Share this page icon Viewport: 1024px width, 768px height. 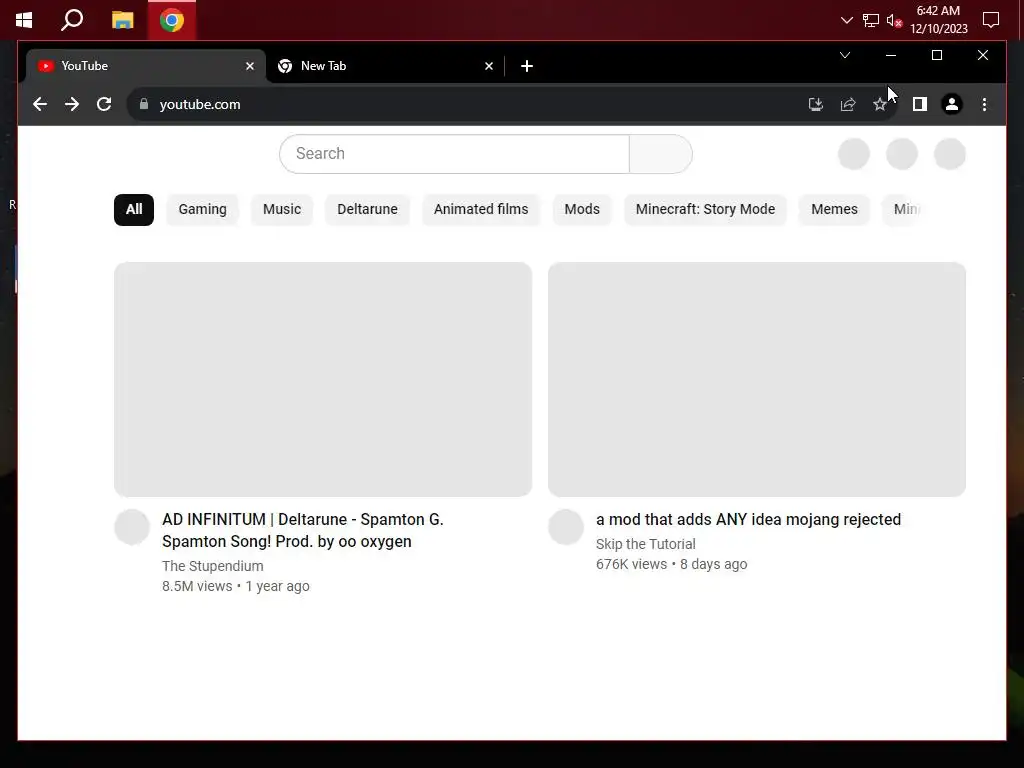point(848,104)
